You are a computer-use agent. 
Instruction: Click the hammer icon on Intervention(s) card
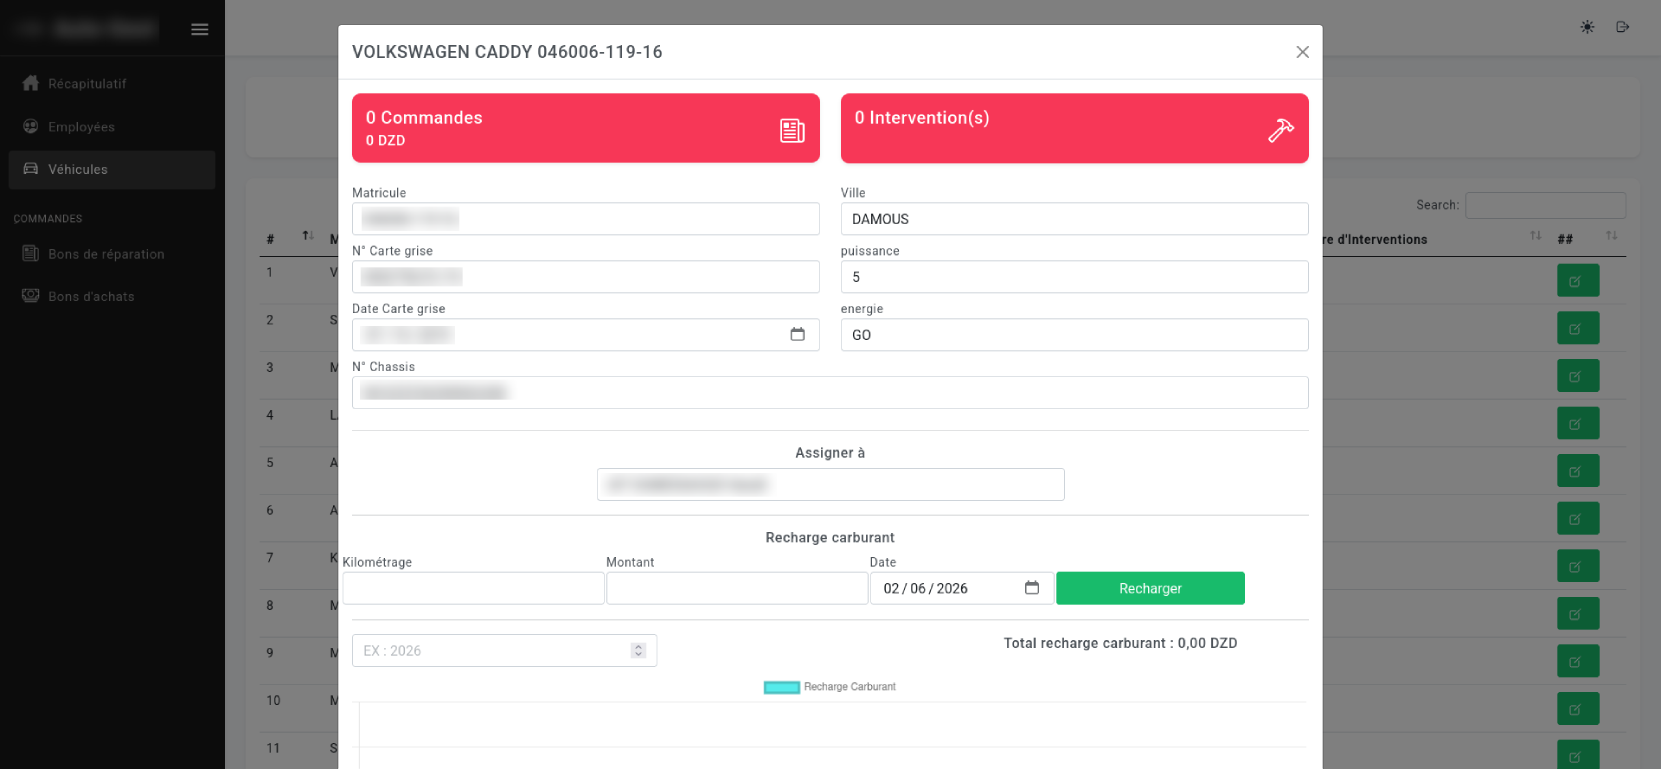1281,130
